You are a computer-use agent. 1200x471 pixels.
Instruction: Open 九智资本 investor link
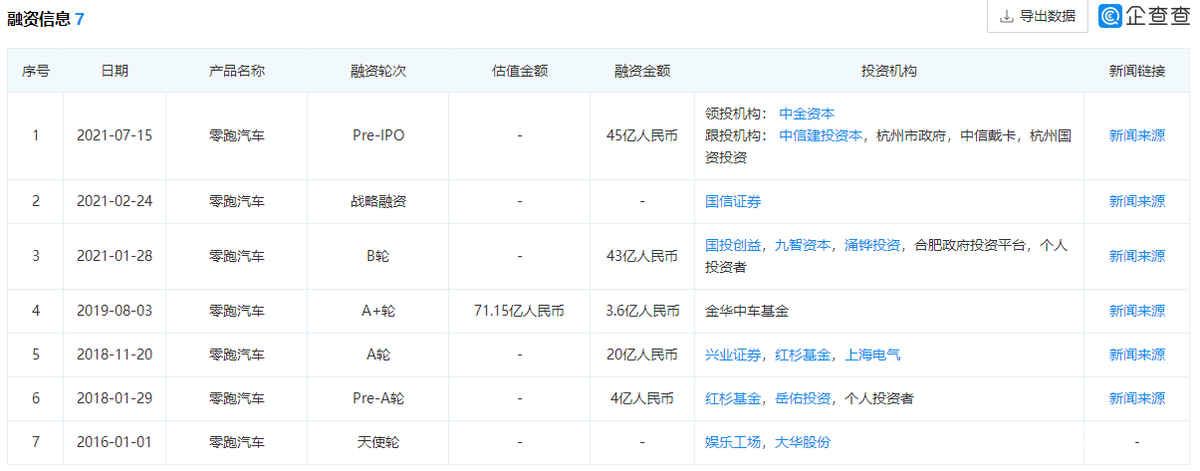[803, 245]
